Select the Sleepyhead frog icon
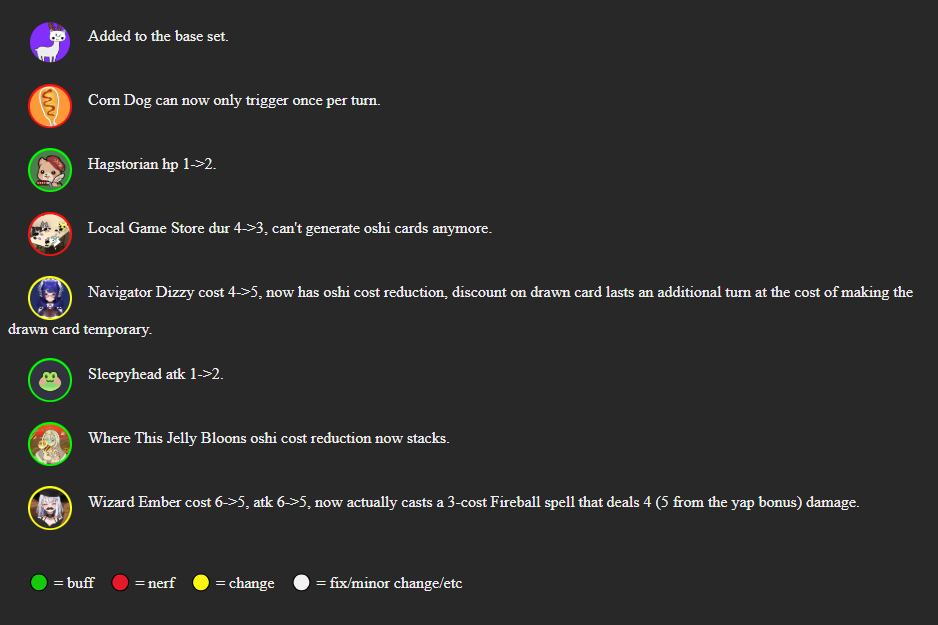Screen dimensions: 938x625 50,380
